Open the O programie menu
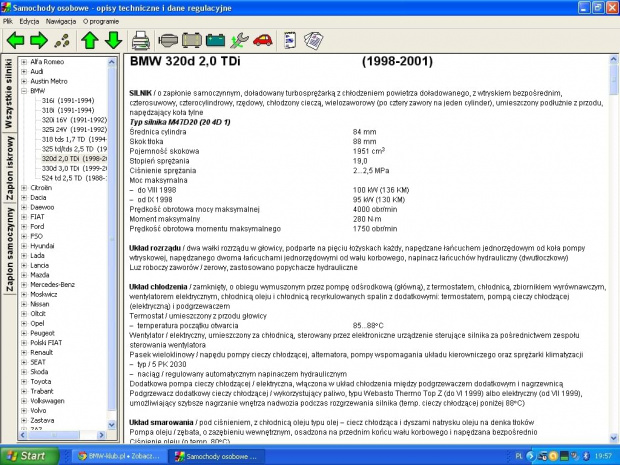The width and height of the screenshot is (620, 465). 101,21
